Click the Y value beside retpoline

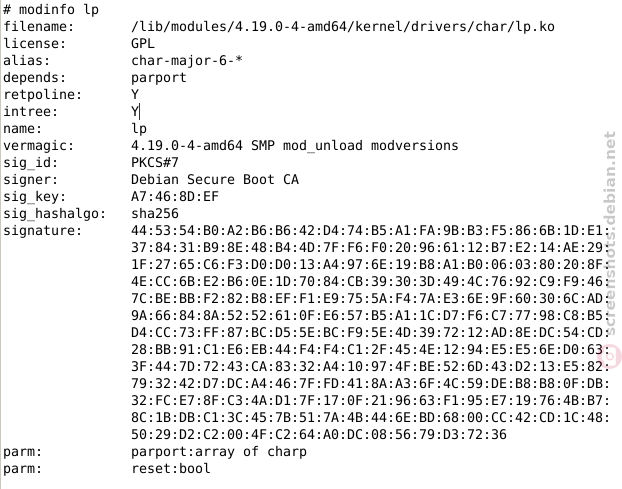(x=135, y=94)
